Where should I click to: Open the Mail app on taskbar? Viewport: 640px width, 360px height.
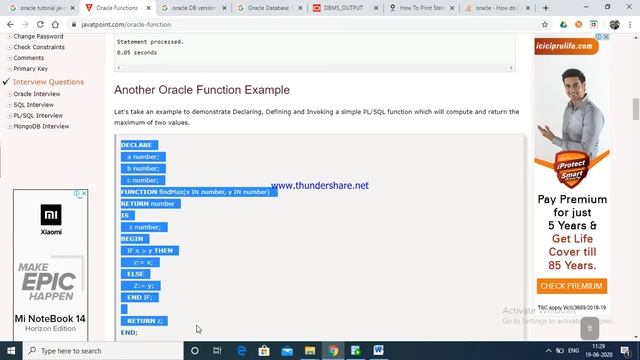pyautogui.click(x=287, y=351)
